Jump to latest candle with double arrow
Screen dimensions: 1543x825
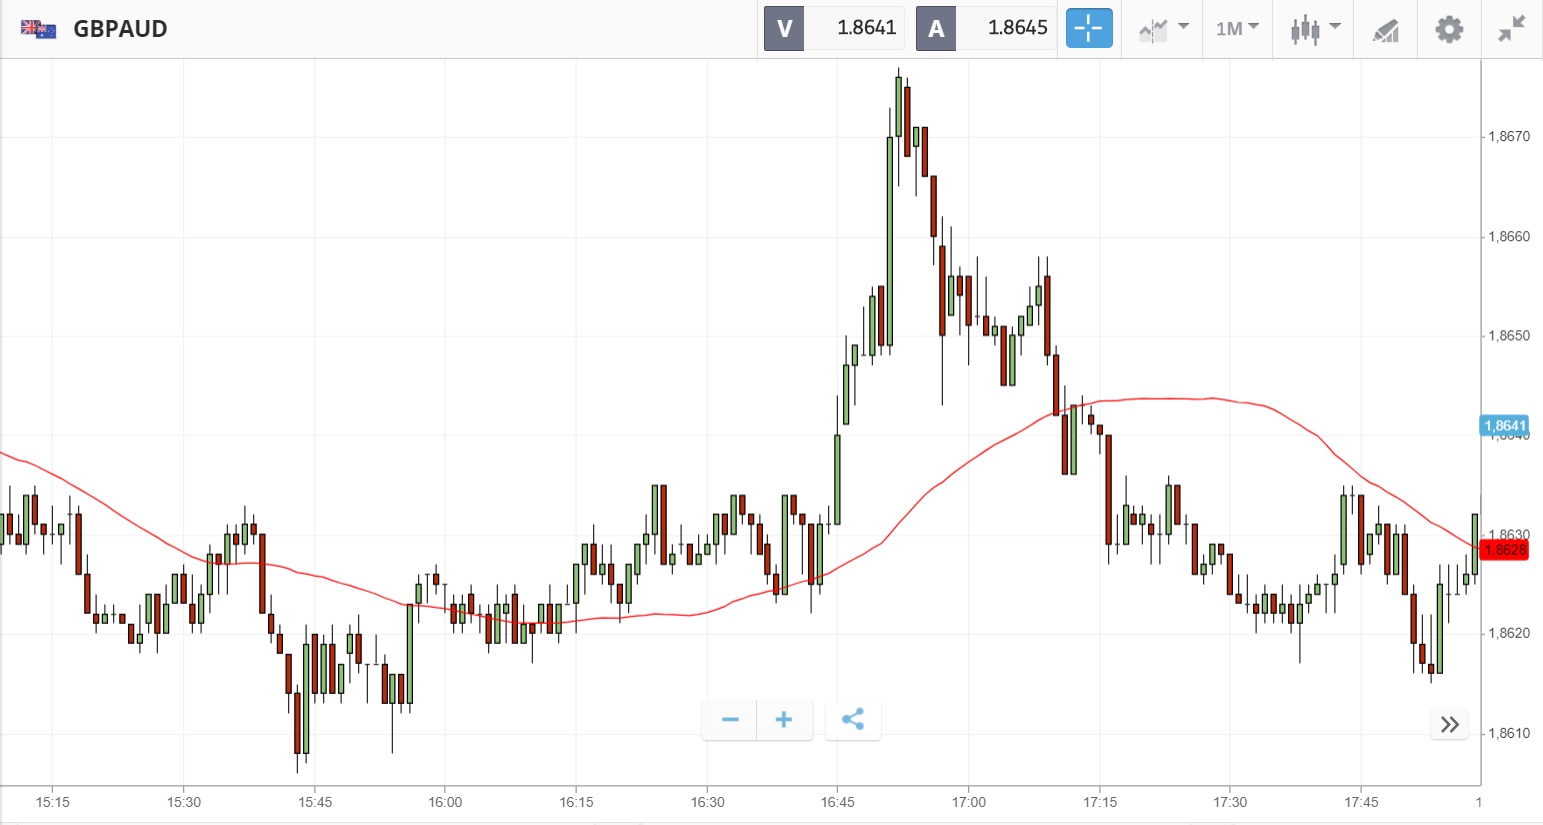coord(1450,725)
